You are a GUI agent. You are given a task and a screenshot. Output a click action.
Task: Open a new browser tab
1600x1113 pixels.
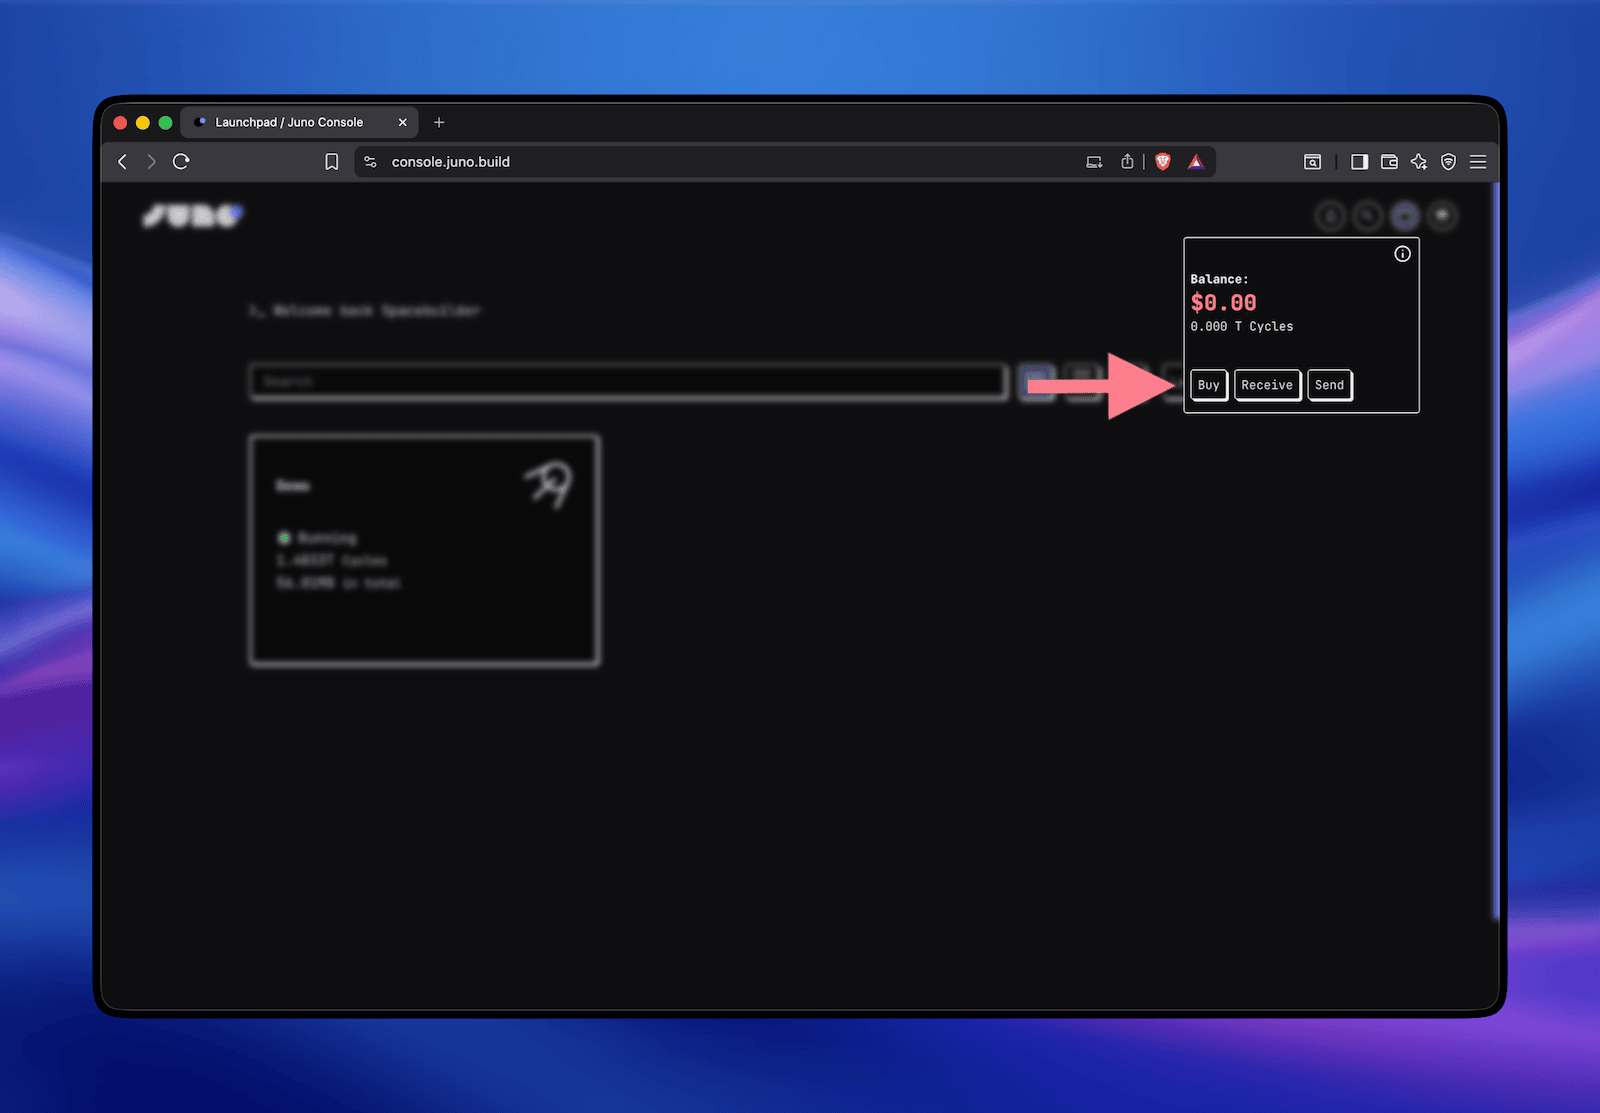click(439, 122)
